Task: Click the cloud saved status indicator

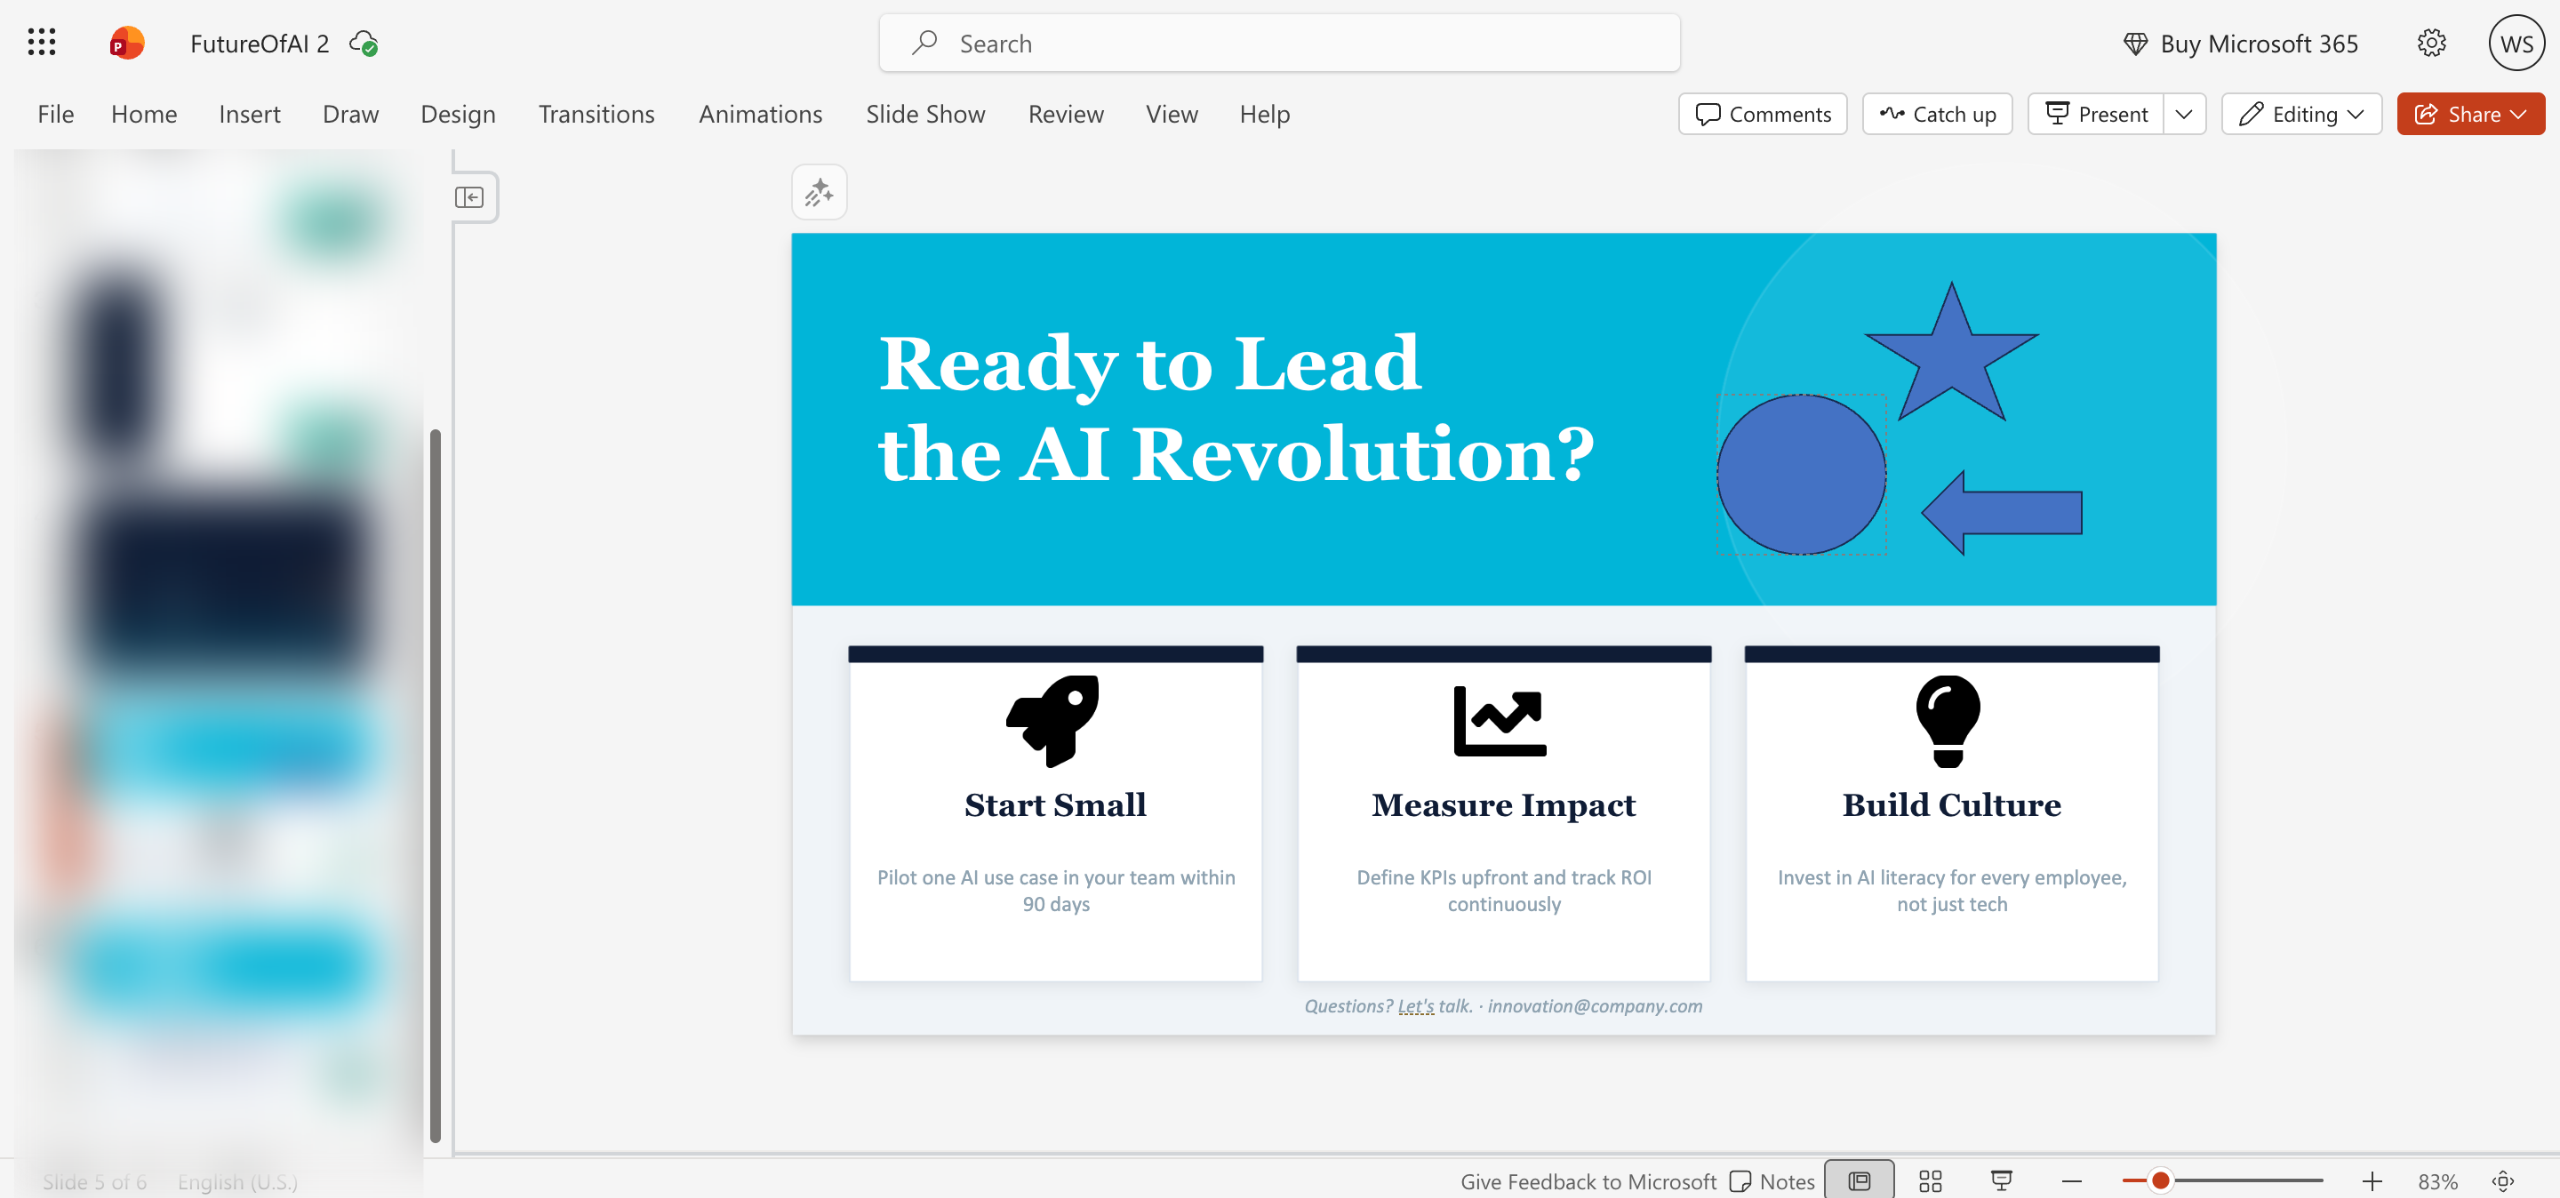Action: [363, 43]
